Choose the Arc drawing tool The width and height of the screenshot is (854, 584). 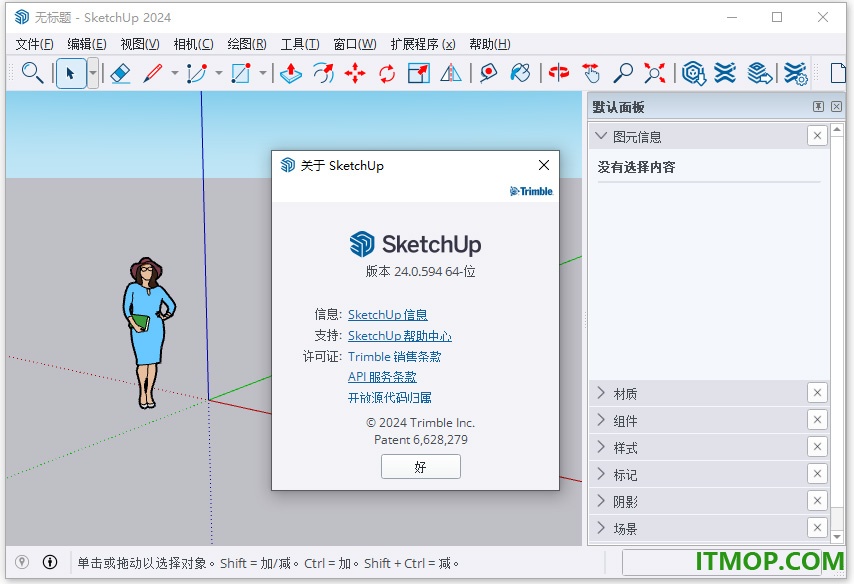pos(197,73)
